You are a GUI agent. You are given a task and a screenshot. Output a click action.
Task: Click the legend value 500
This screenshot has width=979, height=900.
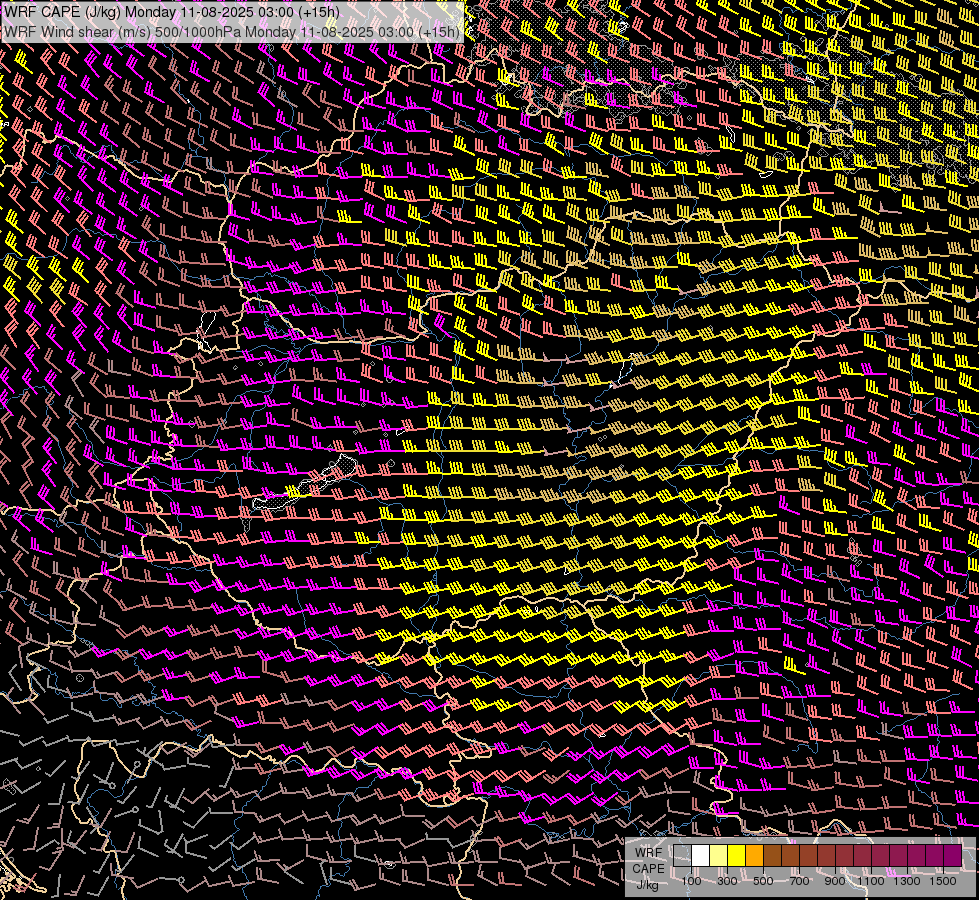763,881
